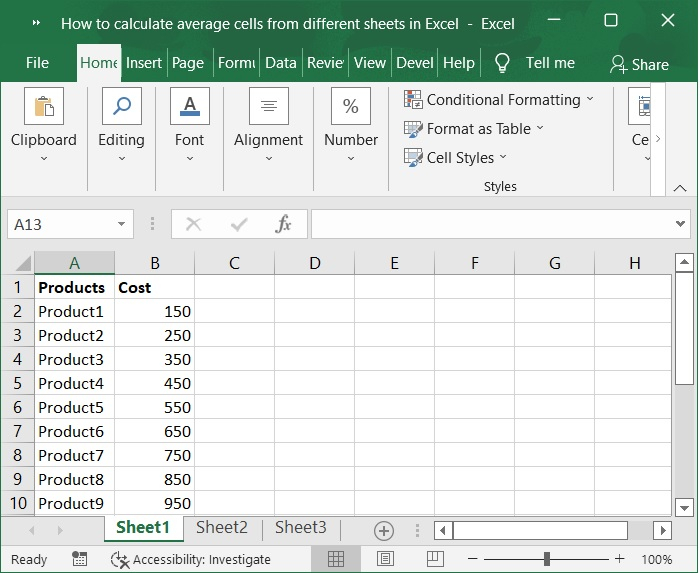Open the Insert ribbon tab
Viewport: 700px width, 573px height.
tap(144, 63)
